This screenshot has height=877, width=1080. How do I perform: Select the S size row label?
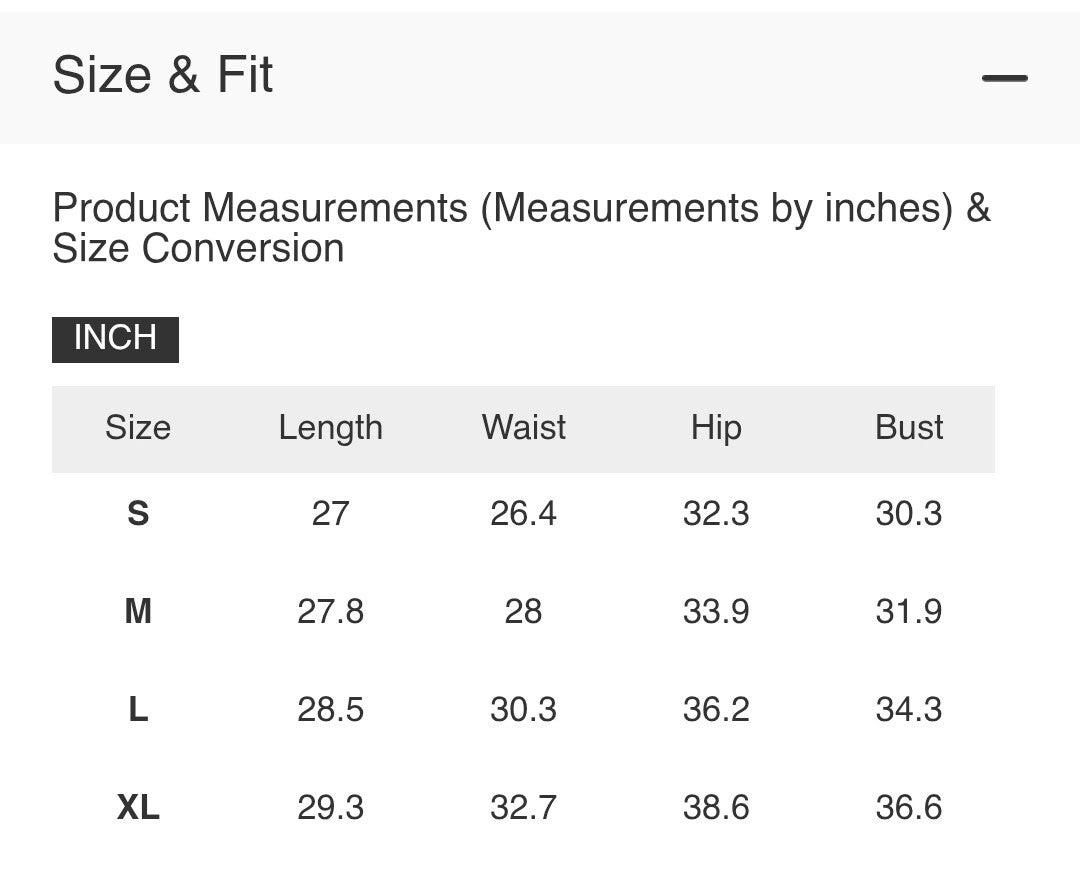point(138,514)
